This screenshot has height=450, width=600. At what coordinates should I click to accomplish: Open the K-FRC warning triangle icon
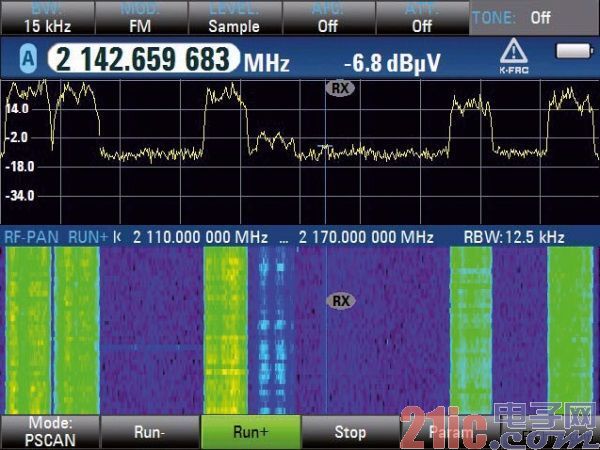[x=514, y=56]
